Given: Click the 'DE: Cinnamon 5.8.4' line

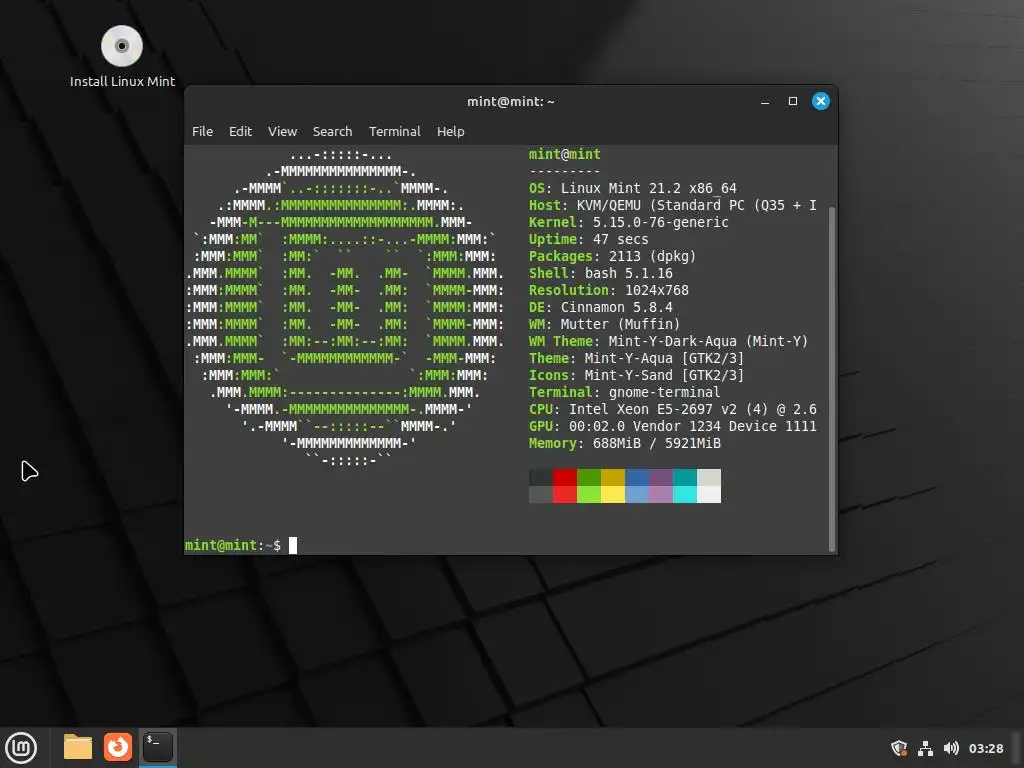Looking at the screenshot, I should tap(601, 307).
